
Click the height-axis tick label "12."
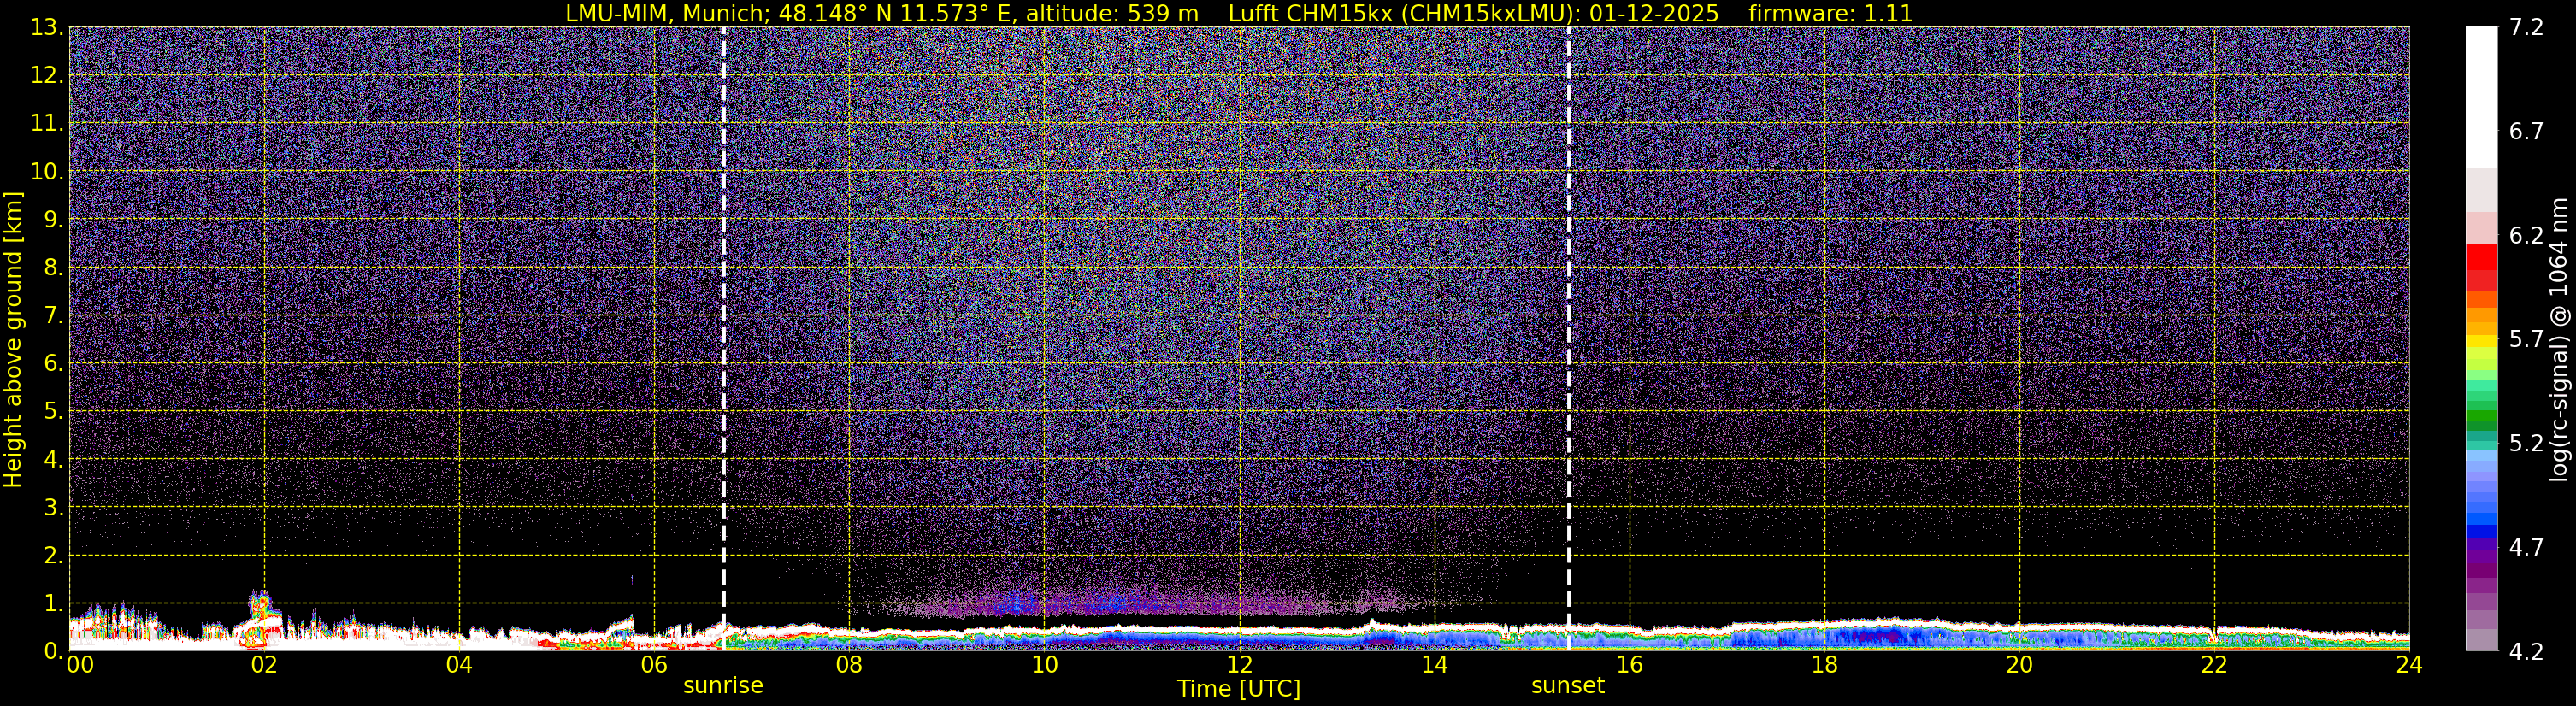(47, 75)
